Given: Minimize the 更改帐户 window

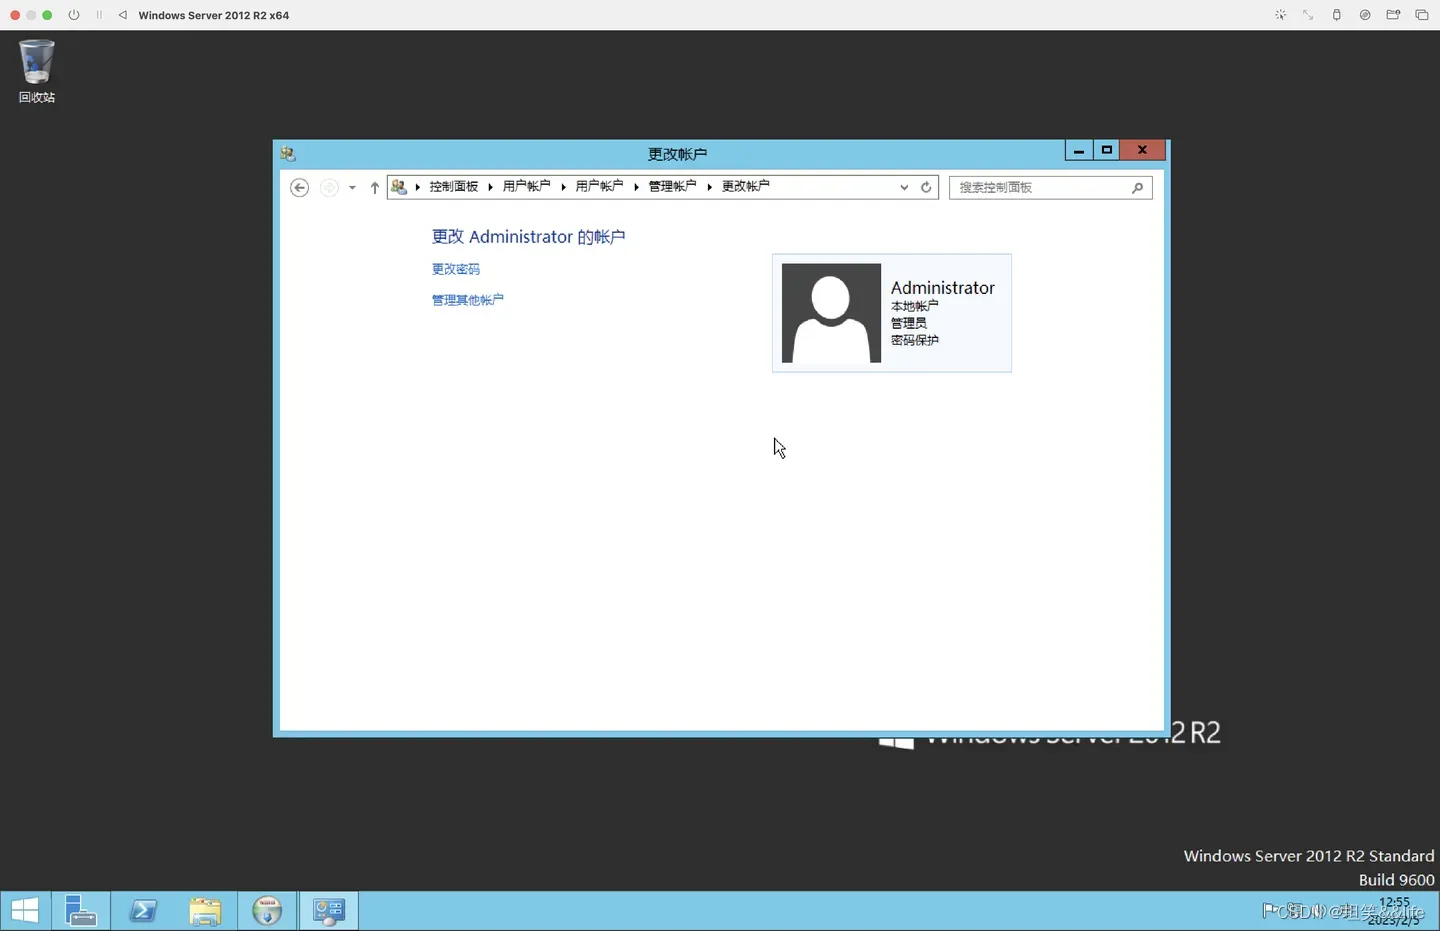Looking at the screenshot, I should click(1079, 150).
